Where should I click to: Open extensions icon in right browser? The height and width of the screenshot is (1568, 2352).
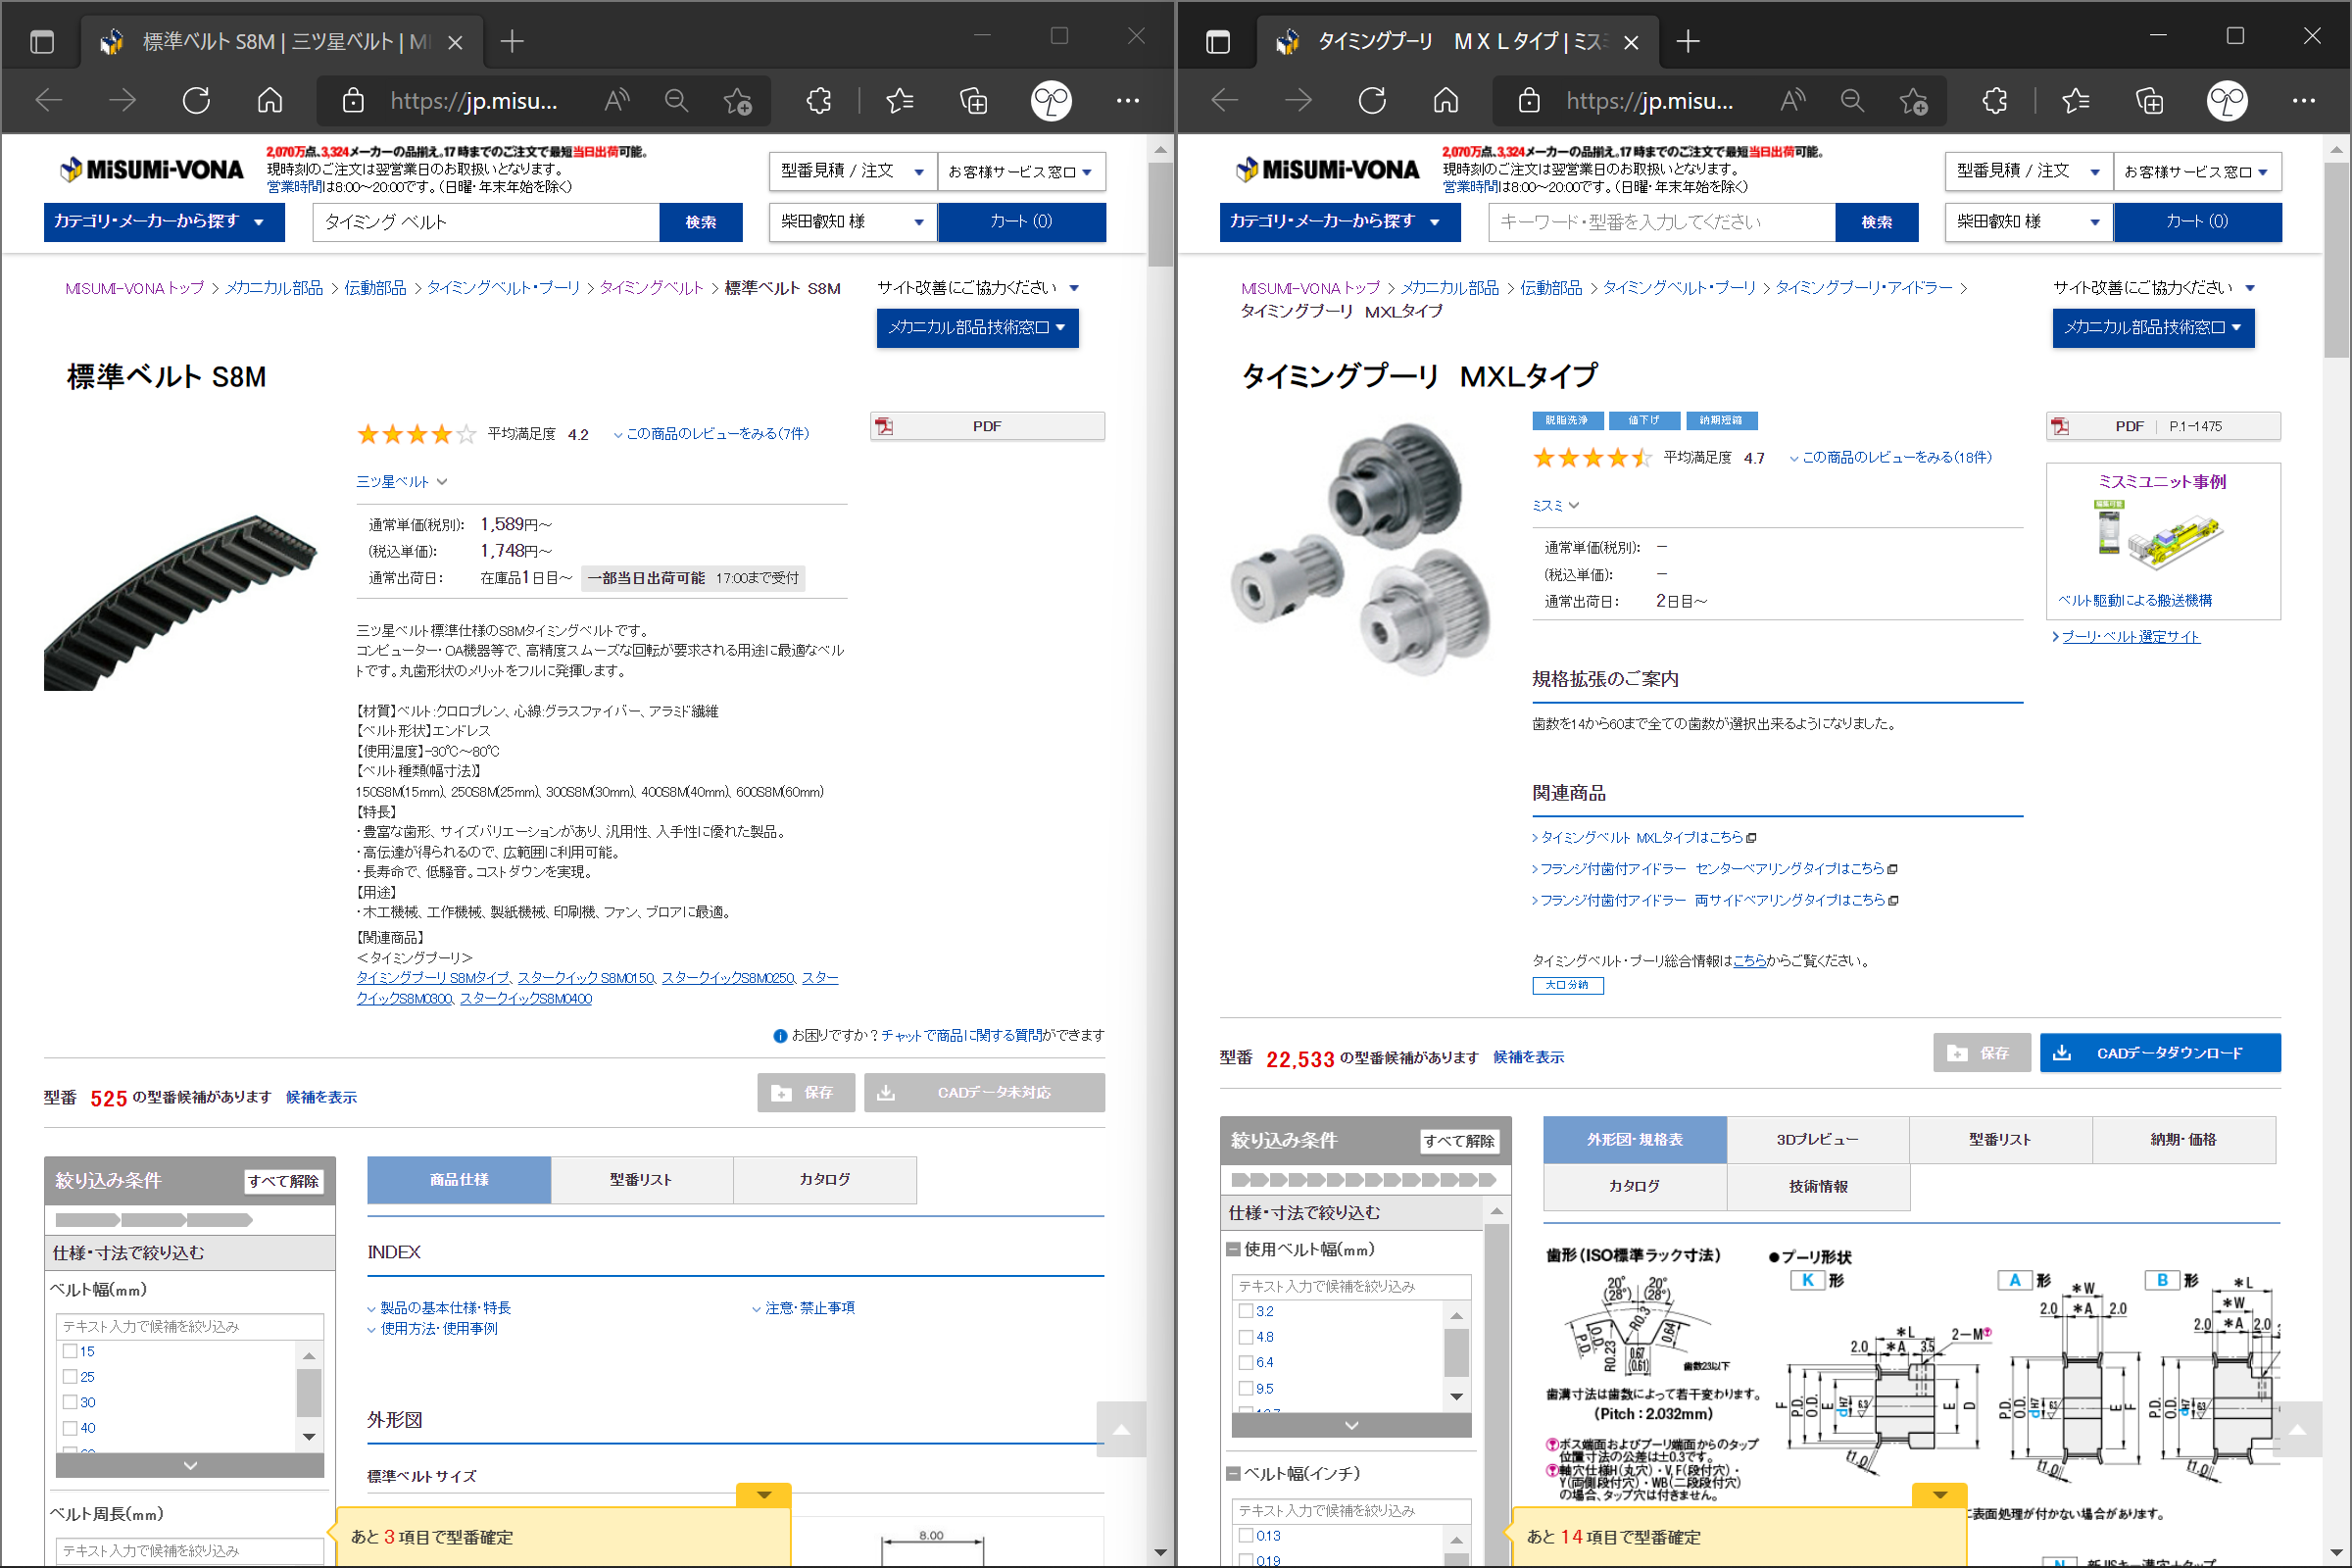click(x=1995, y=100)
